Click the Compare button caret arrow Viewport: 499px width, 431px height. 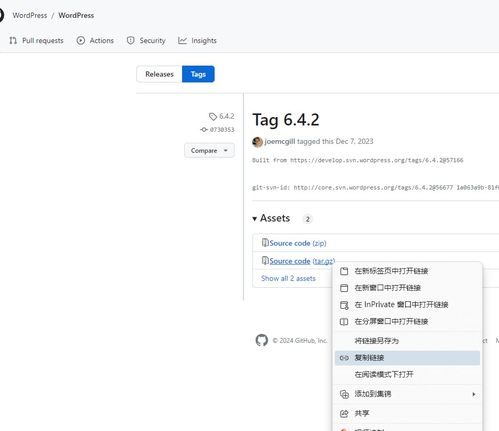click(x=226, y=151)
